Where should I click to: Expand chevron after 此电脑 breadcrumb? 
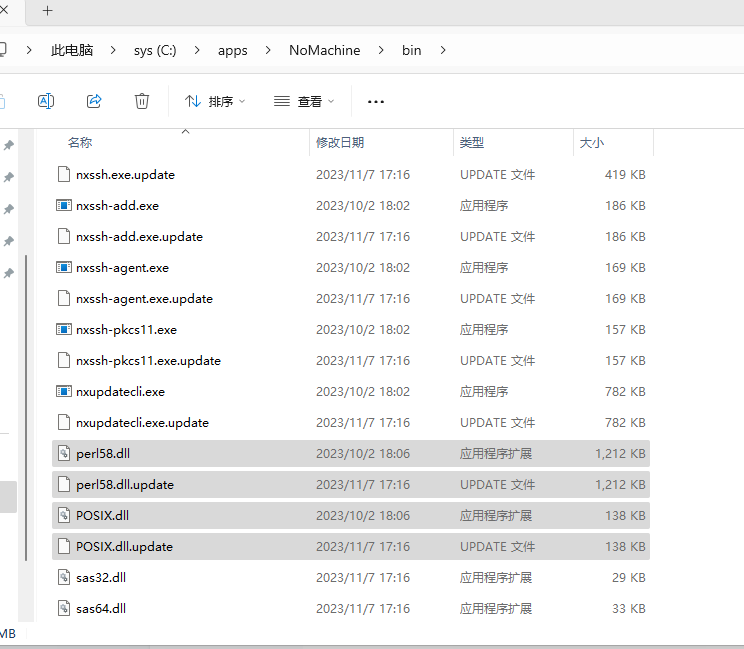[x=113, y=50]
